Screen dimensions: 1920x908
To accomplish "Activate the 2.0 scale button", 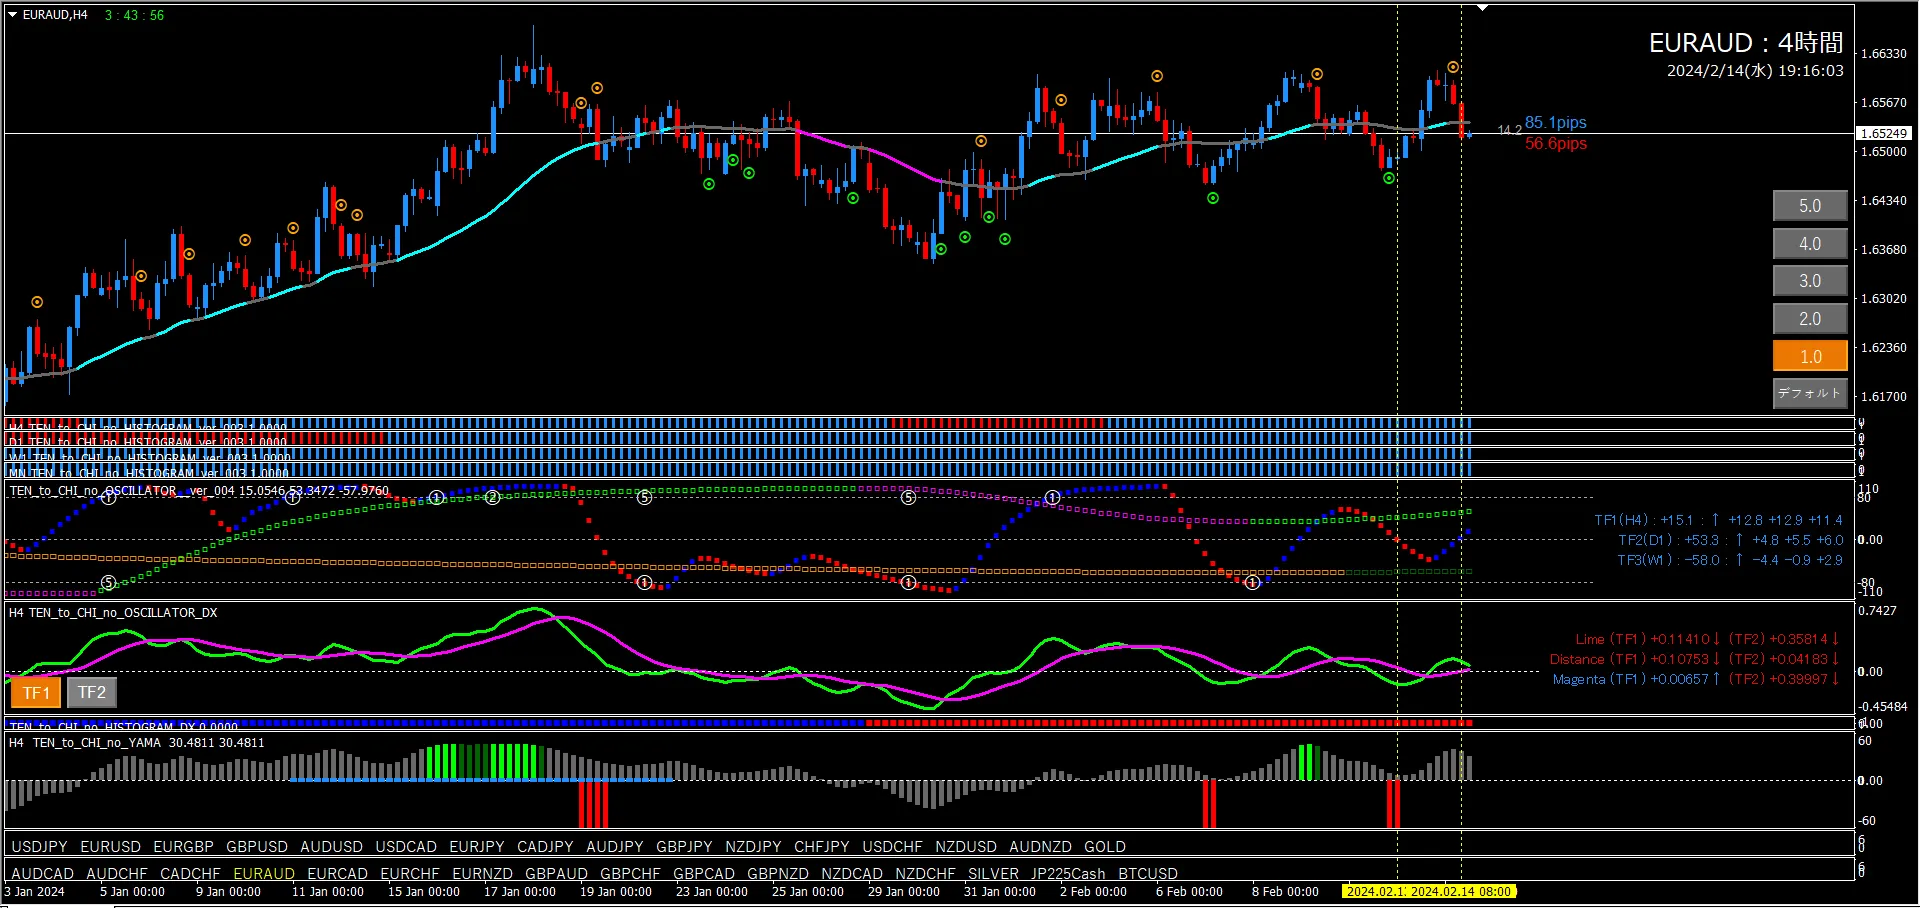I will point(1810,319).
